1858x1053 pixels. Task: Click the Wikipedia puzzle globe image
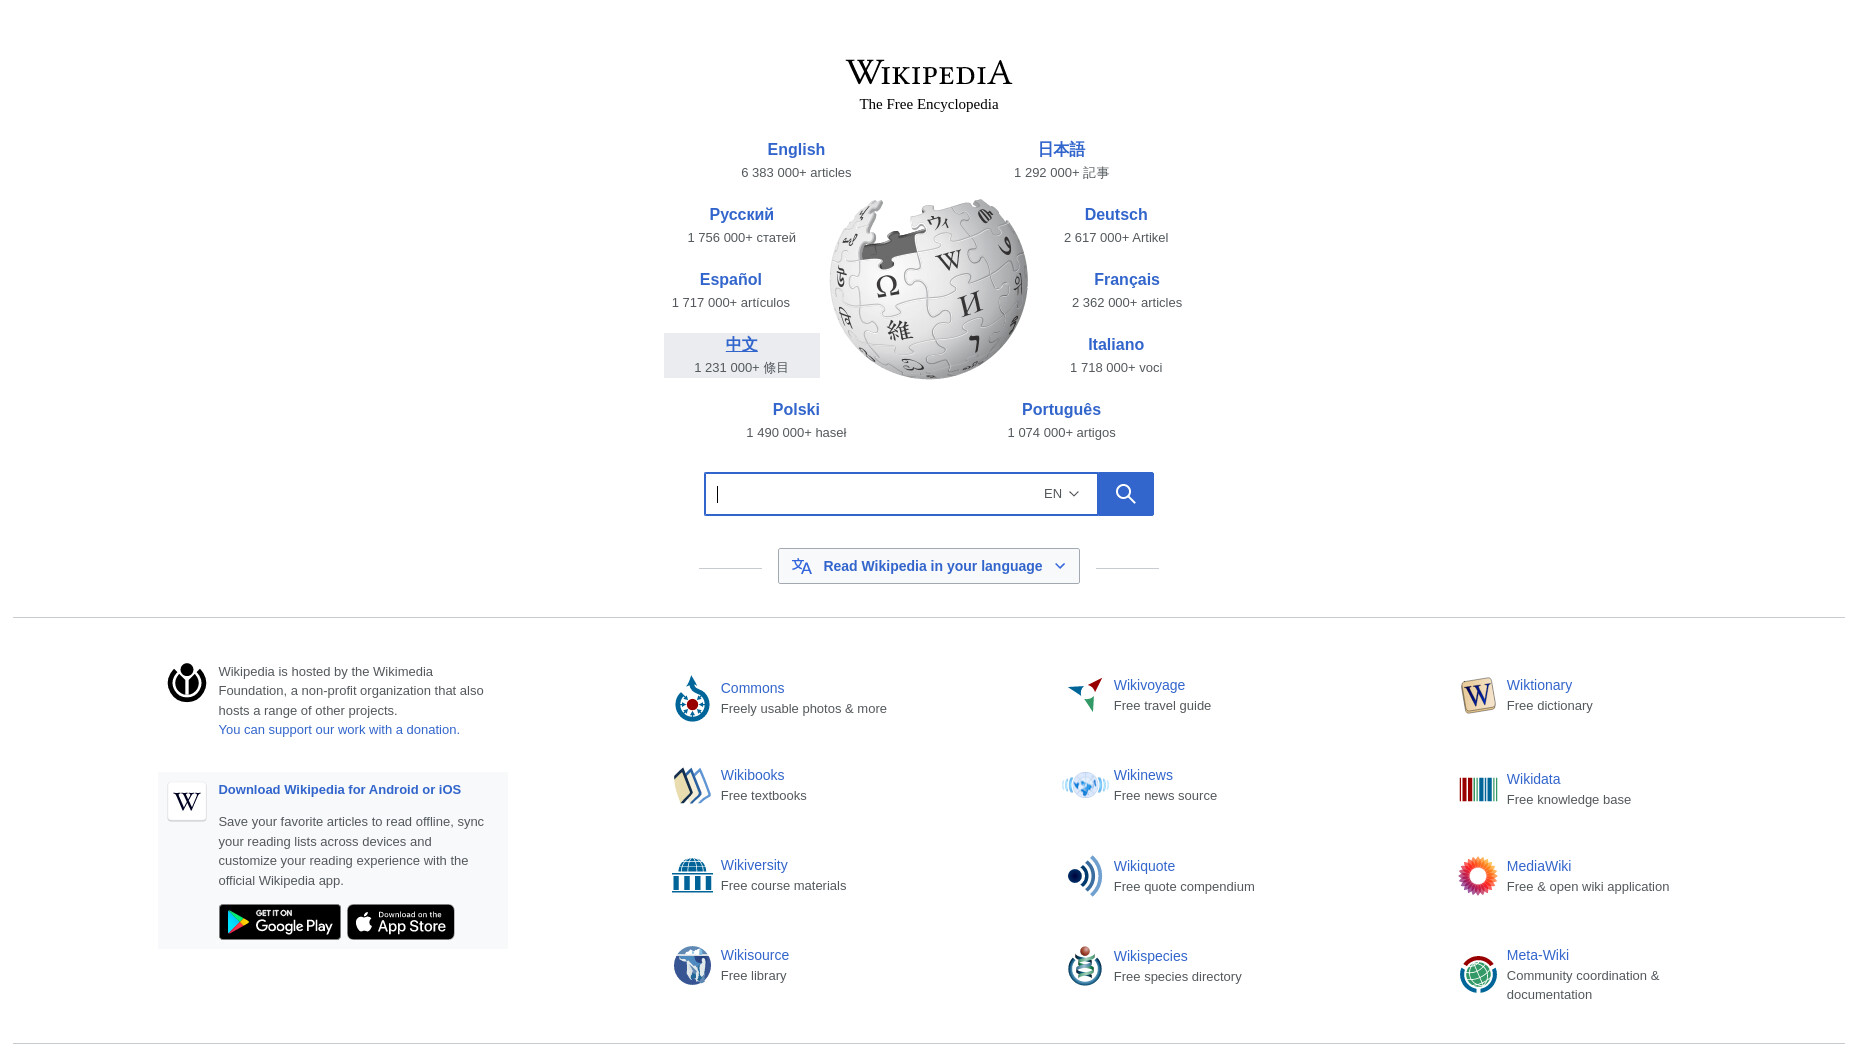pos(929,289)
